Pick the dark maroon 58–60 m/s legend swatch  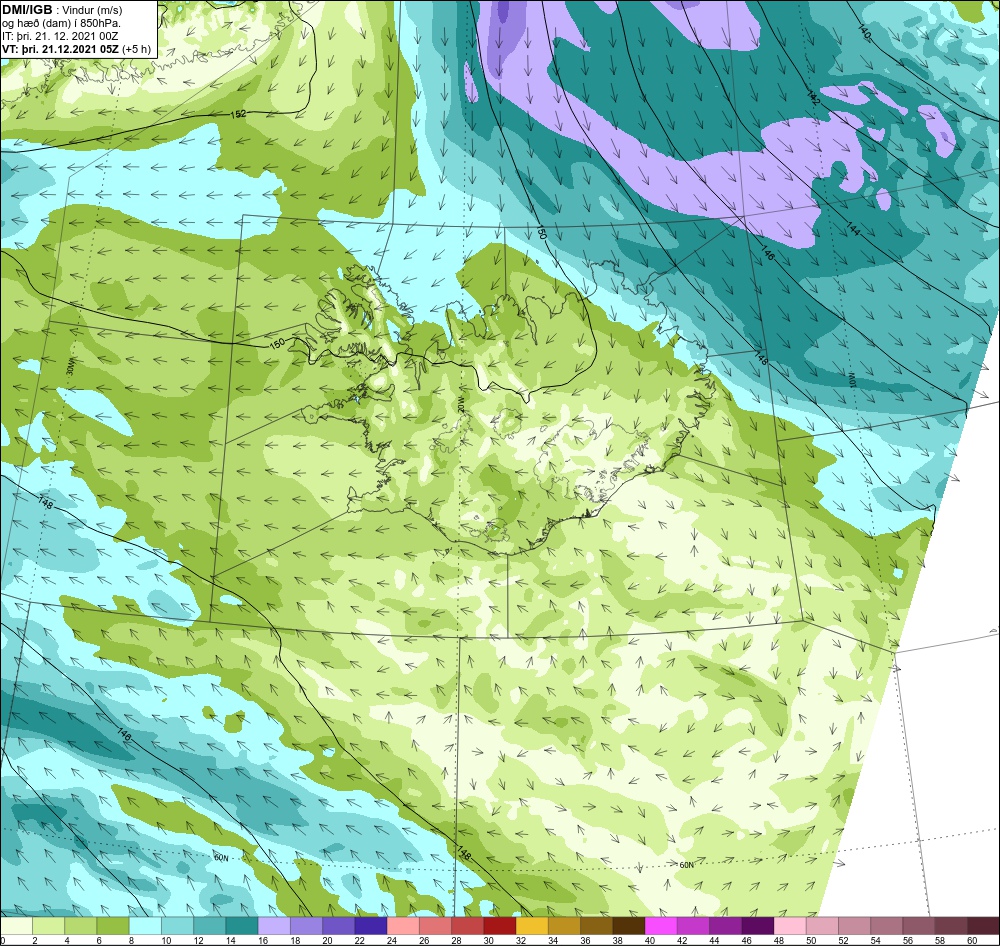pos(951,926)
